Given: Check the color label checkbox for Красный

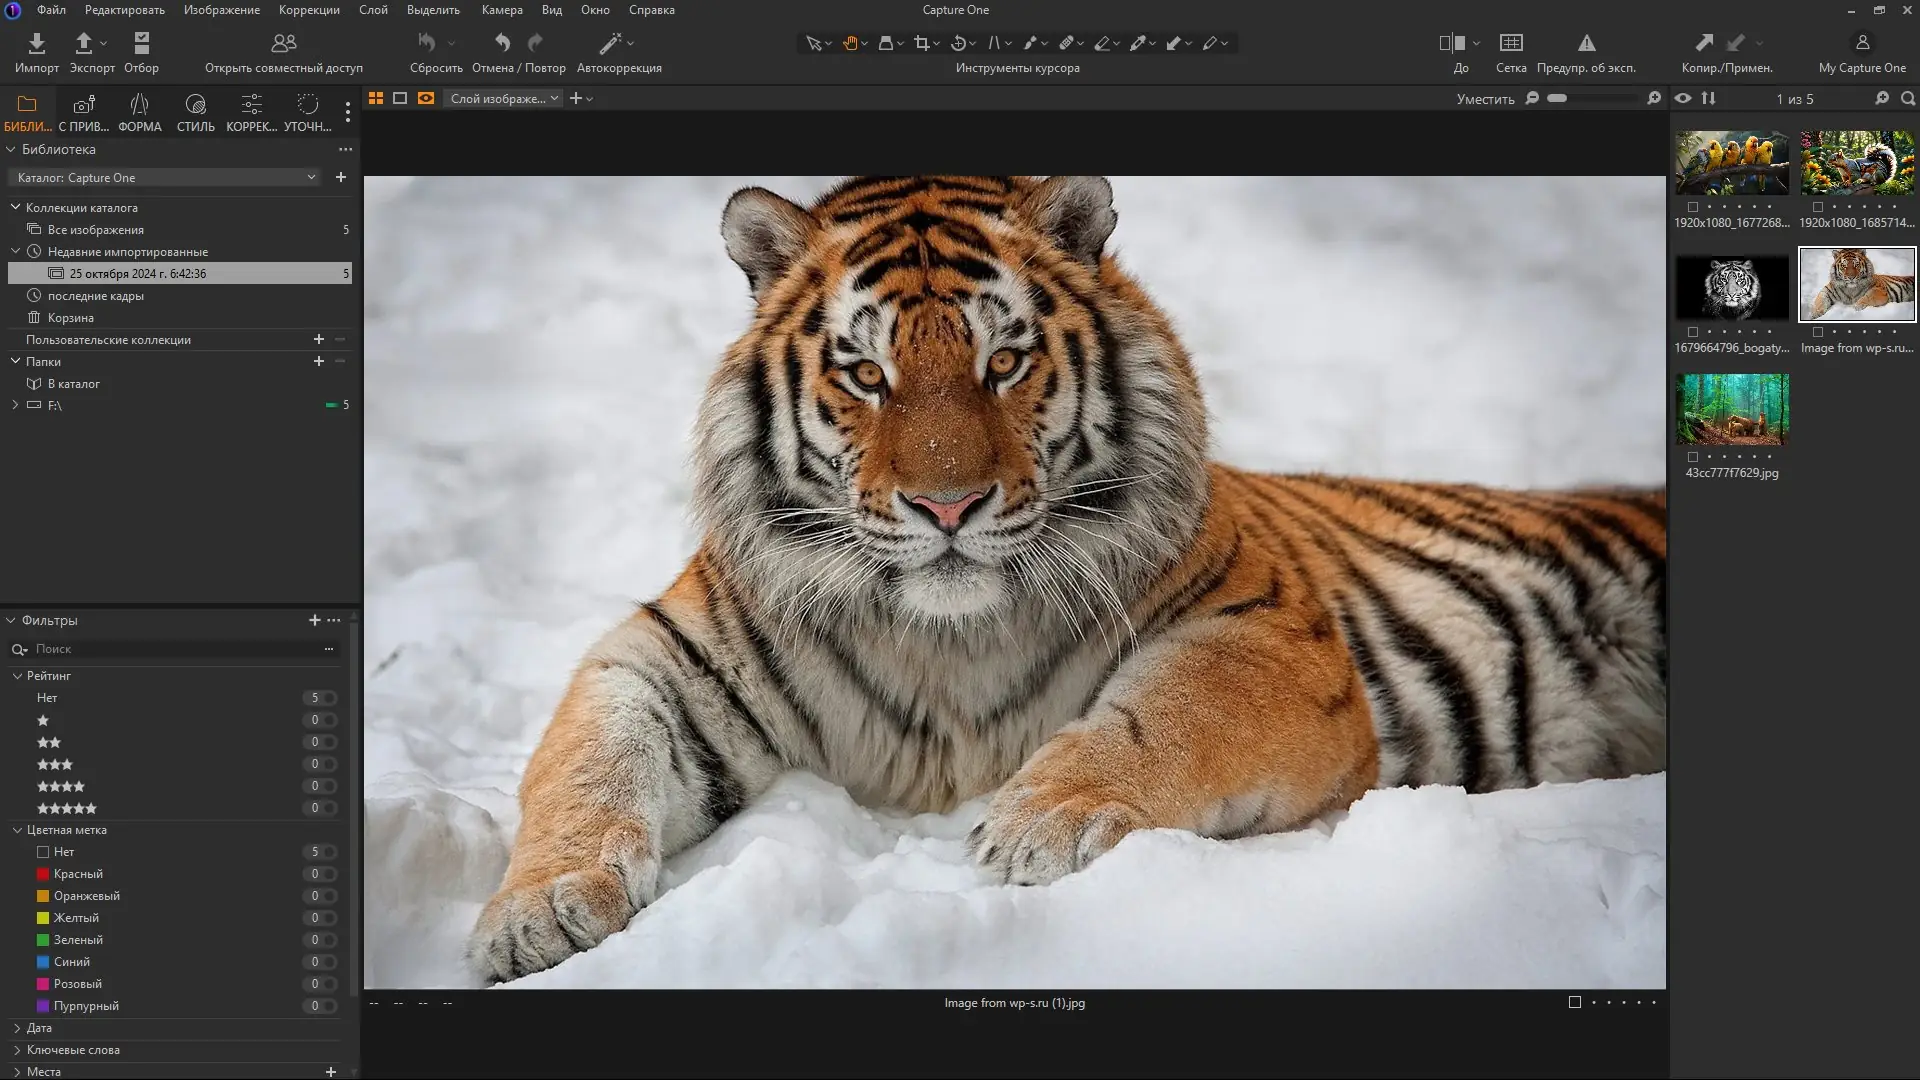Looking at the screenshot, I should (x=43, y=873).
